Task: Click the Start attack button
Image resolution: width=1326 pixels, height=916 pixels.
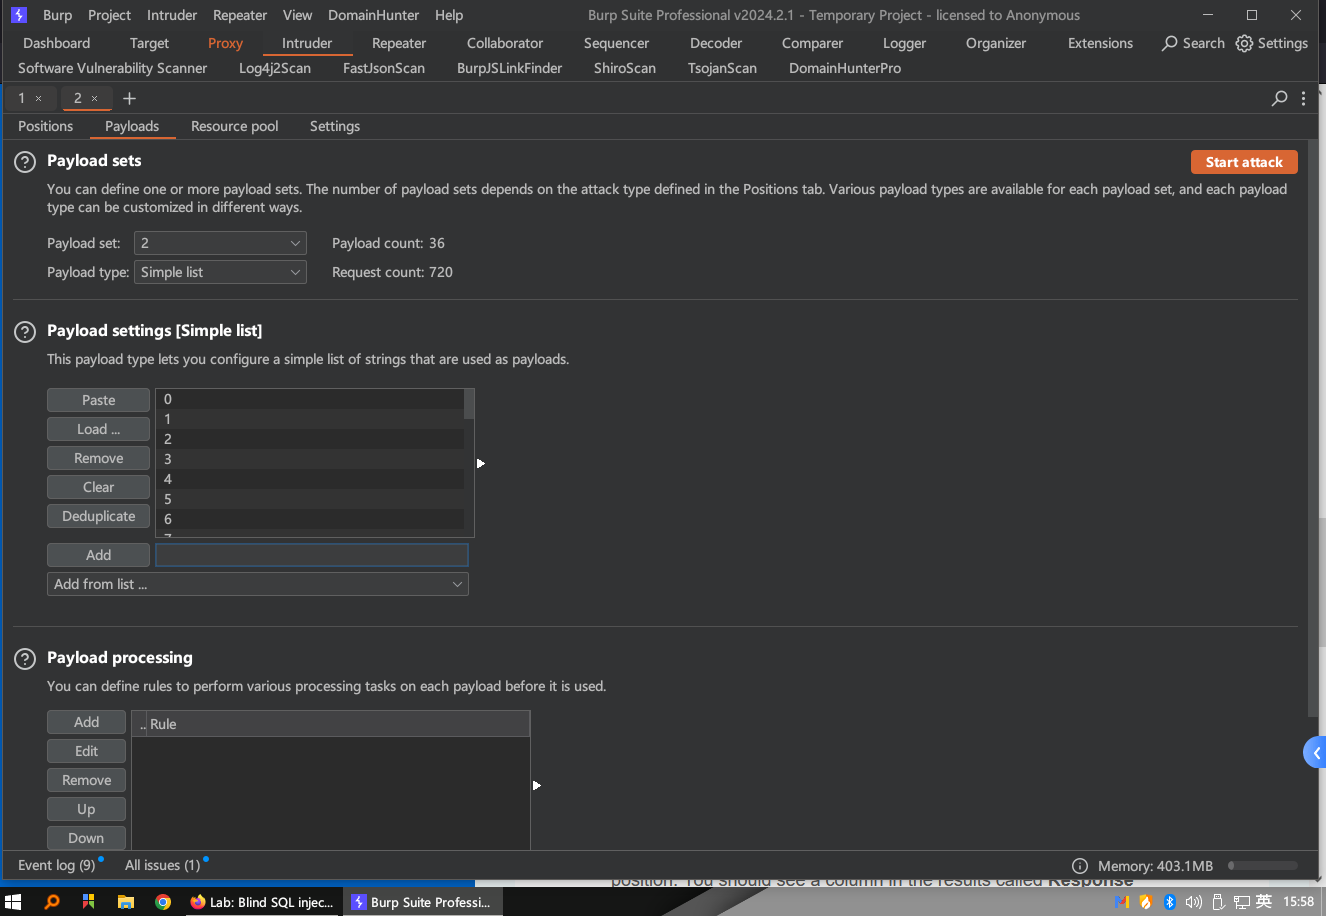Action: click(1244, 162)
